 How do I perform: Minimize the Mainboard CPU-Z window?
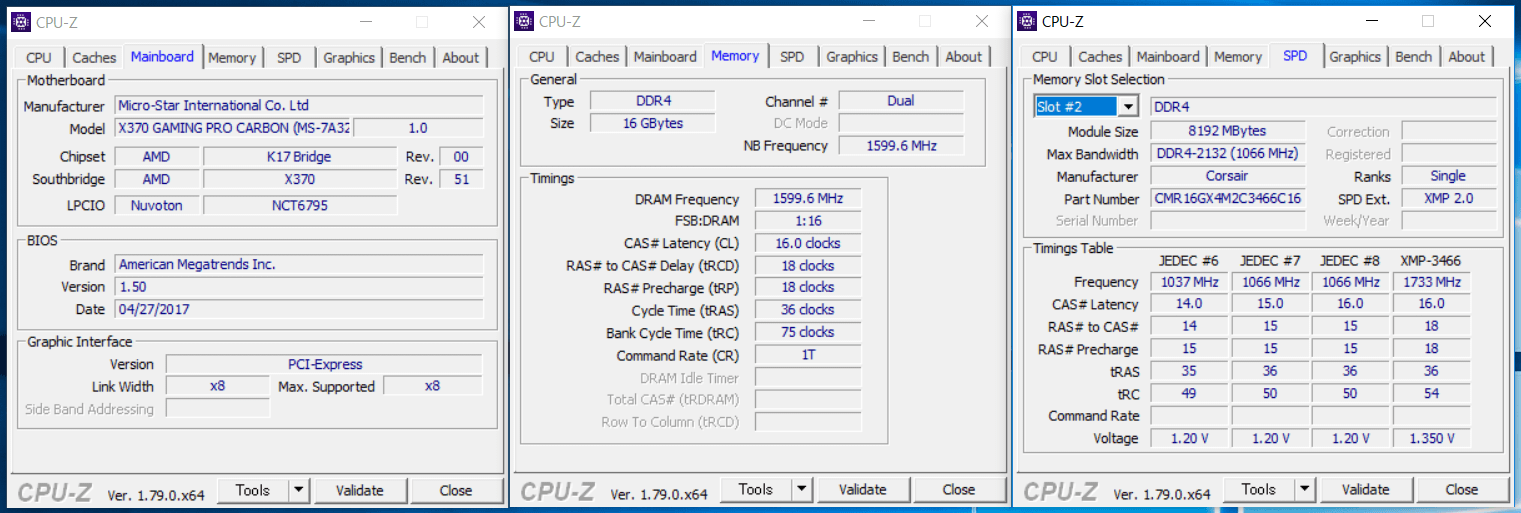tap(365, 22)
